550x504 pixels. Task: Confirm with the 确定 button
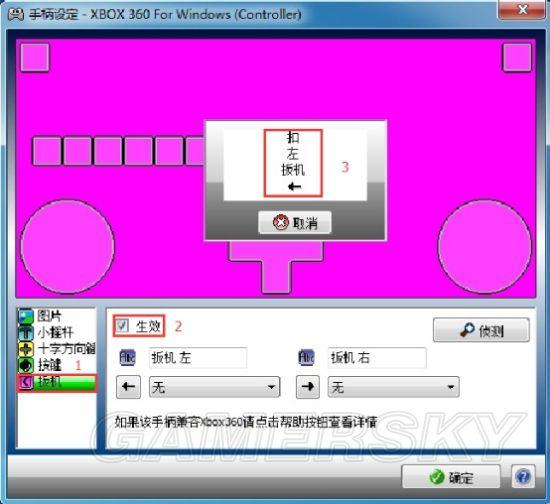coord(451,477)
